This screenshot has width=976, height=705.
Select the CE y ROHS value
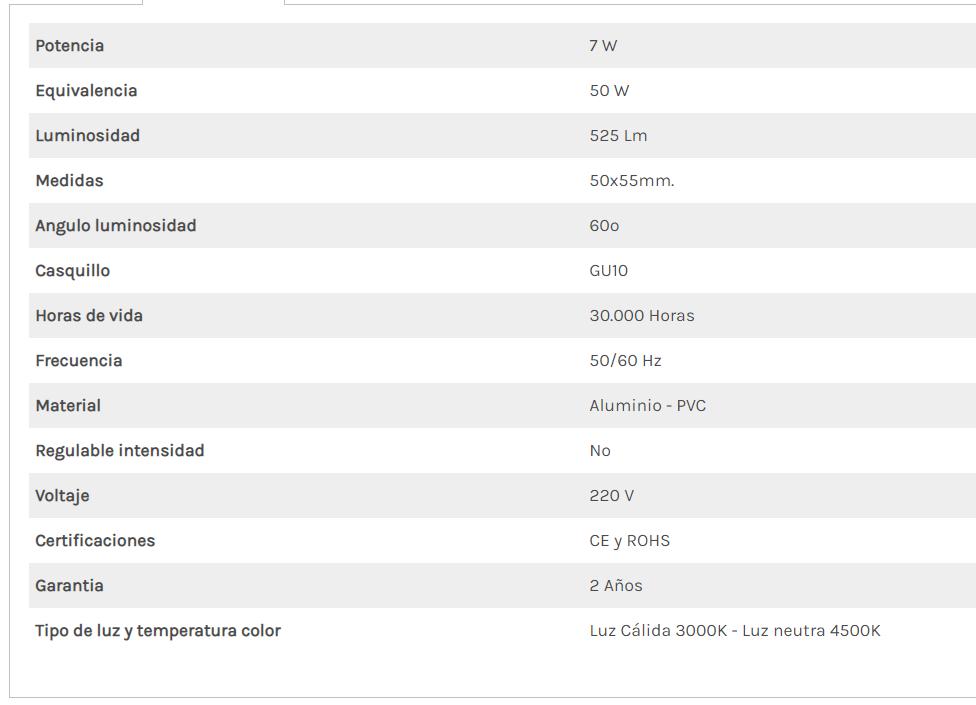629,541
